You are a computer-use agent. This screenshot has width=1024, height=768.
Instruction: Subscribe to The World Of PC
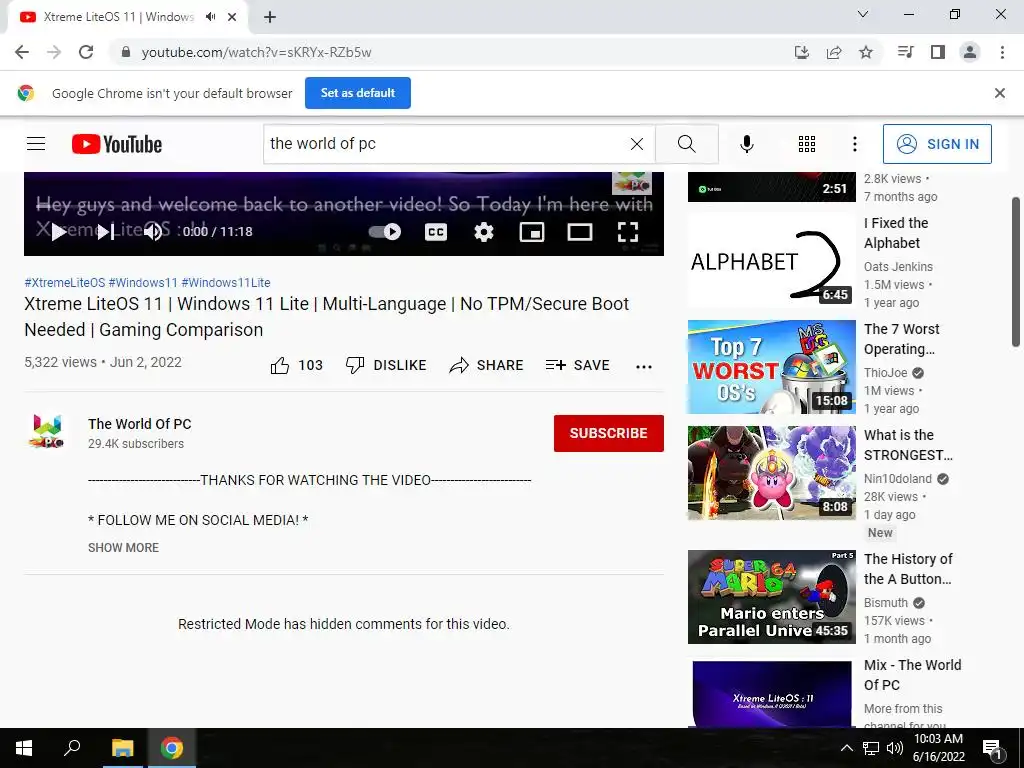(609, 433)
